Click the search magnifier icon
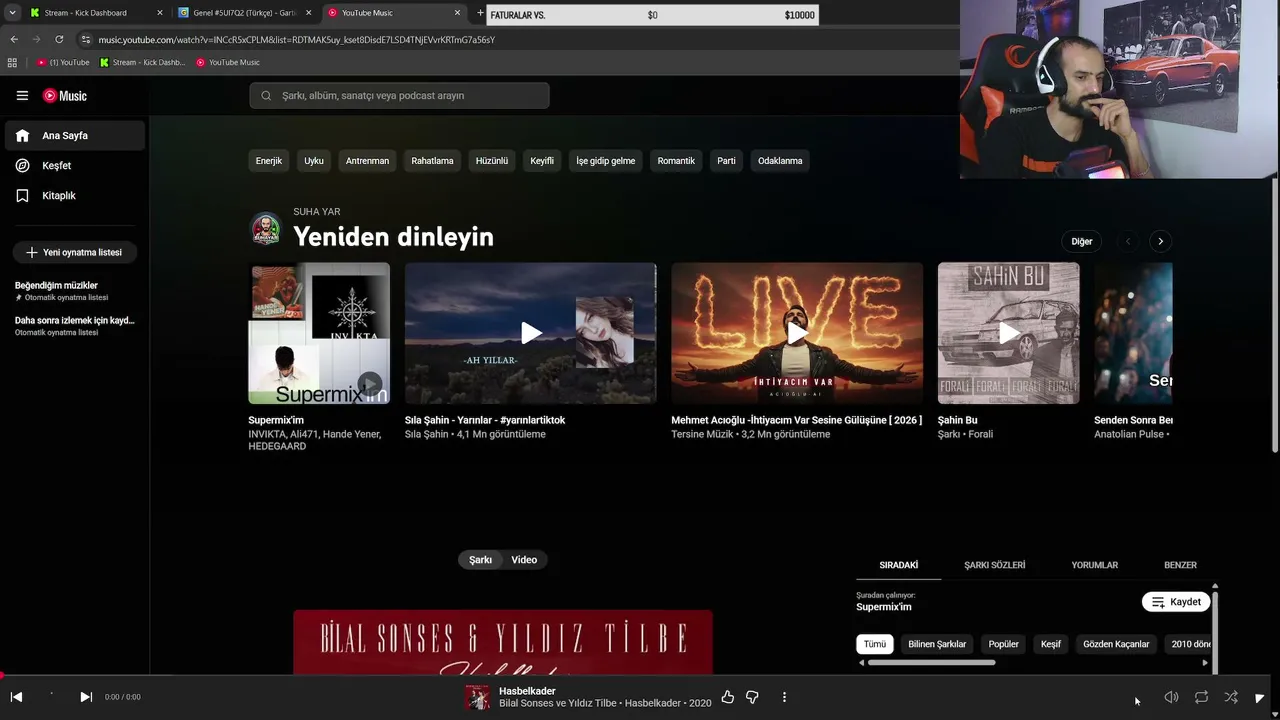Viewport: 1280px width, 720px height. click(266, 96)
